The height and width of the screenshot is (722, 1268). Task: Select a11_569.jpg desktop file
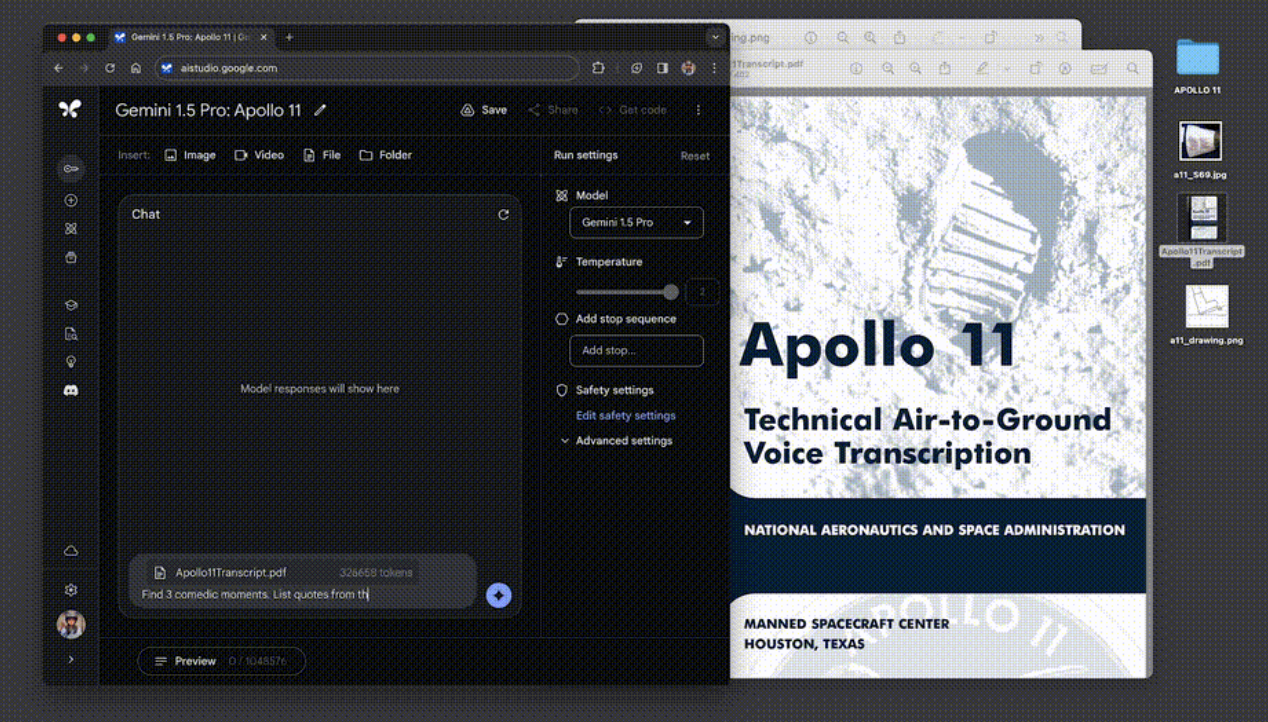1200,150
